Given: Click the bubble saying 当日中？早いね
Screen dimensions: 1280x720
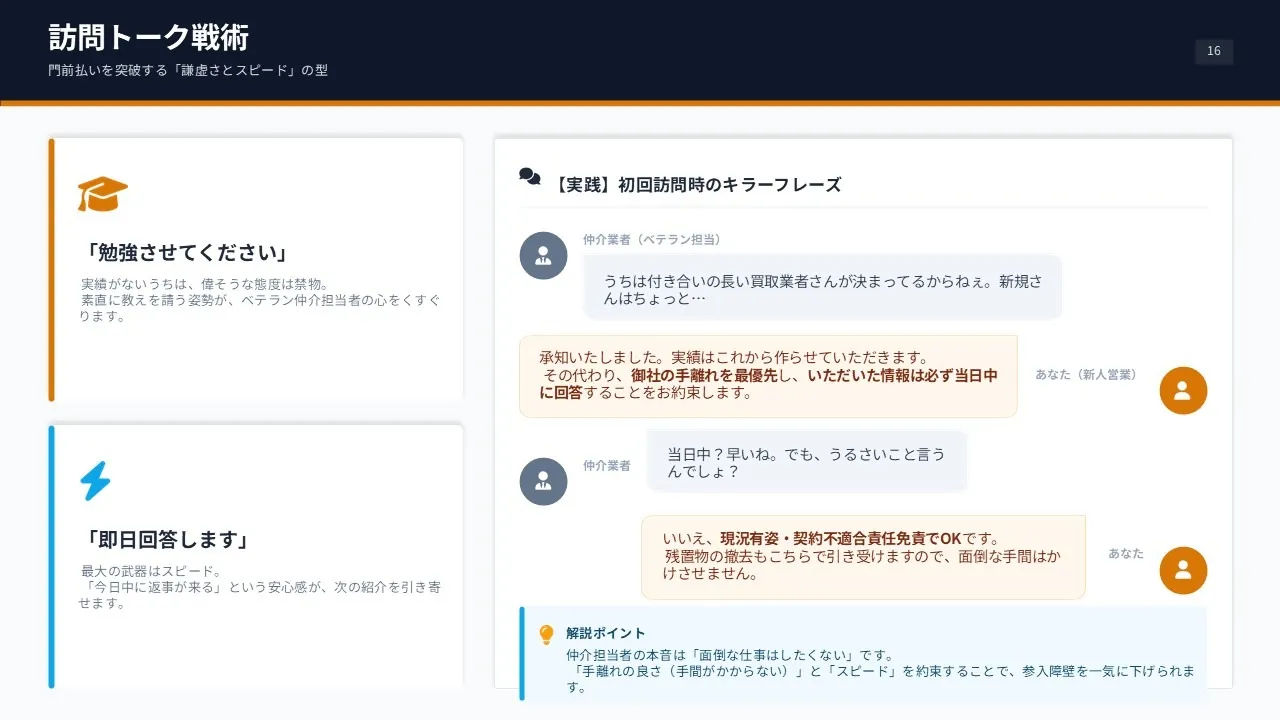Looking at the screenshot, I should pyautogui.click(x=806, y=462).
